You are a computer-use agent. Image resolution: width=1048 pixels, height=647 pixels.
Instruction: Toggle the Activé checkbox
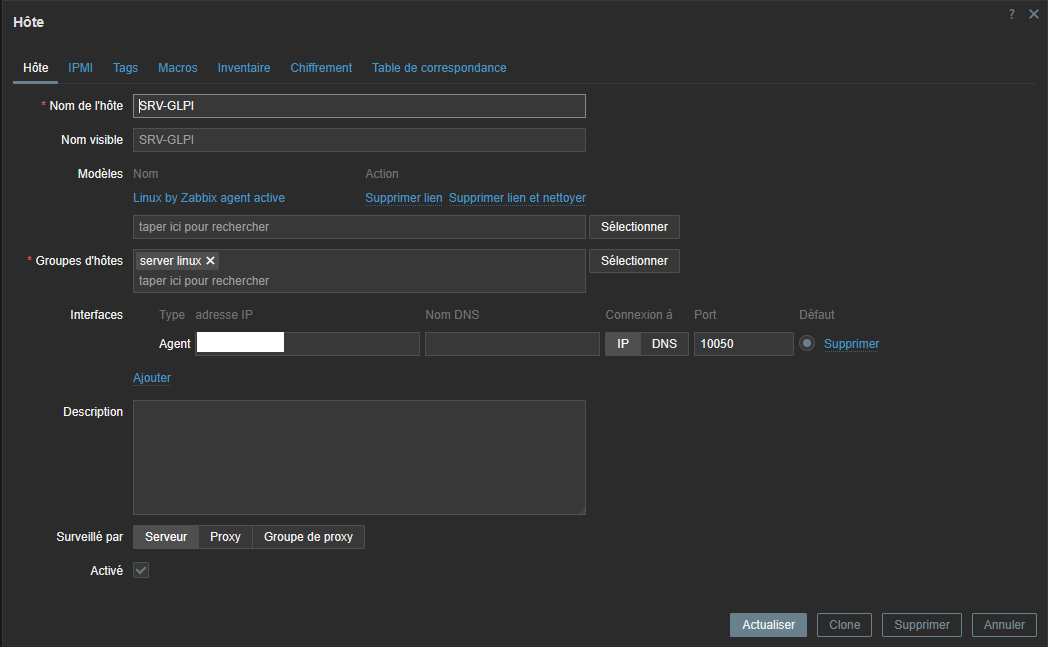141,571
